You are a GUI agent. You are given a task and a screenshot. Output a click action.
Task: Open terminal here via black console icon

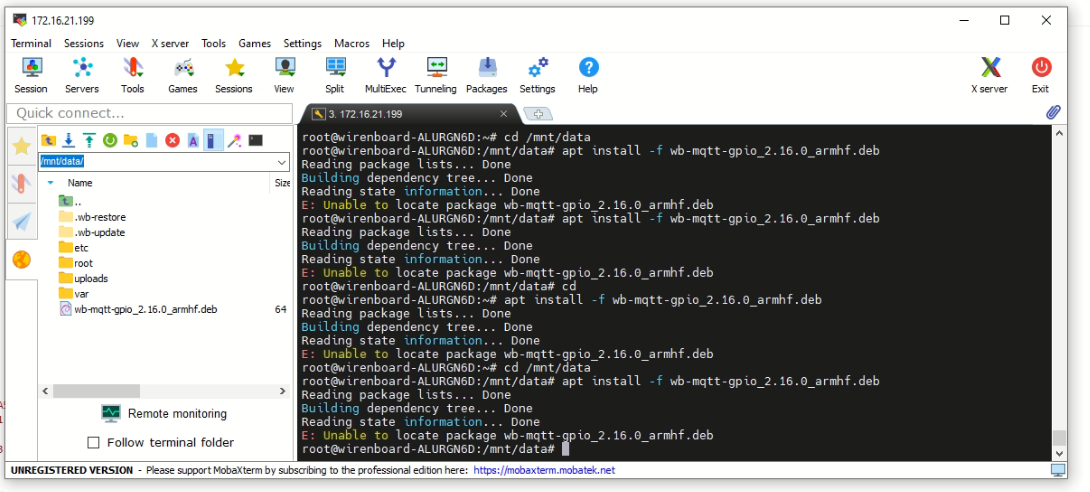tap(256, 140)
